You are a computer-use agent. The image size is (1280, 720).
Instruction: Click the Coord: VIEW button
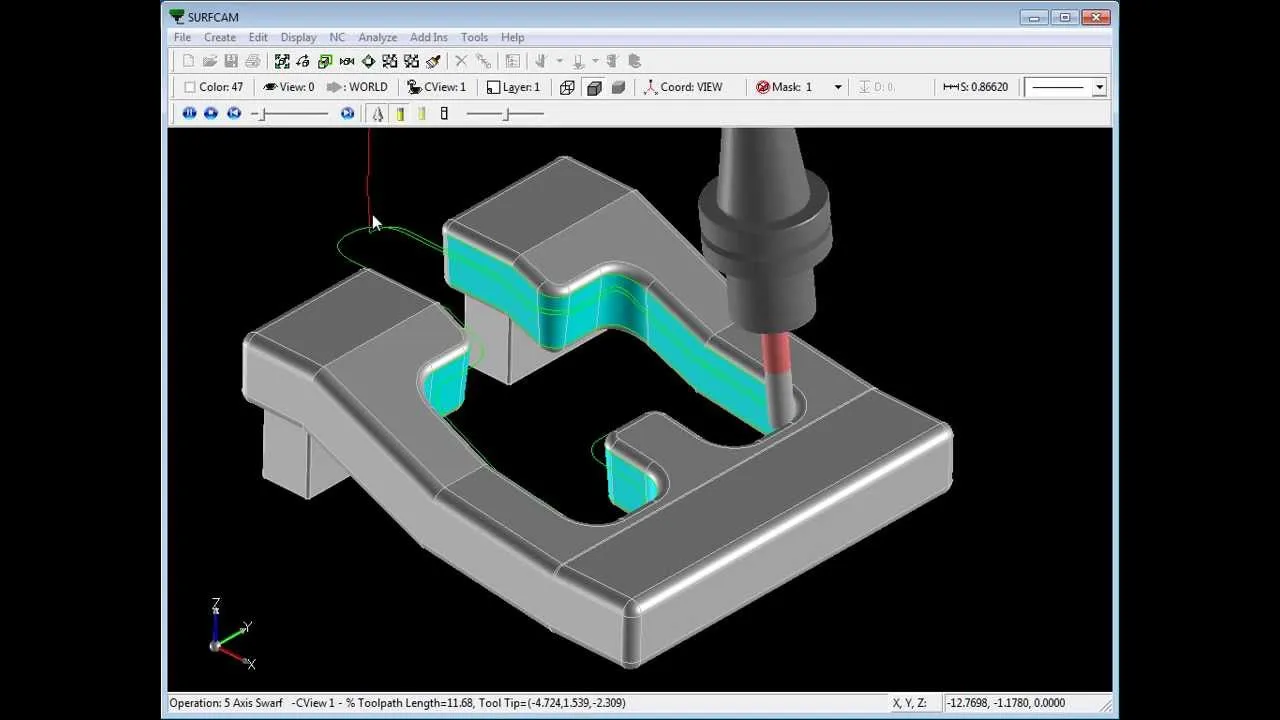(x=683, y=87)
